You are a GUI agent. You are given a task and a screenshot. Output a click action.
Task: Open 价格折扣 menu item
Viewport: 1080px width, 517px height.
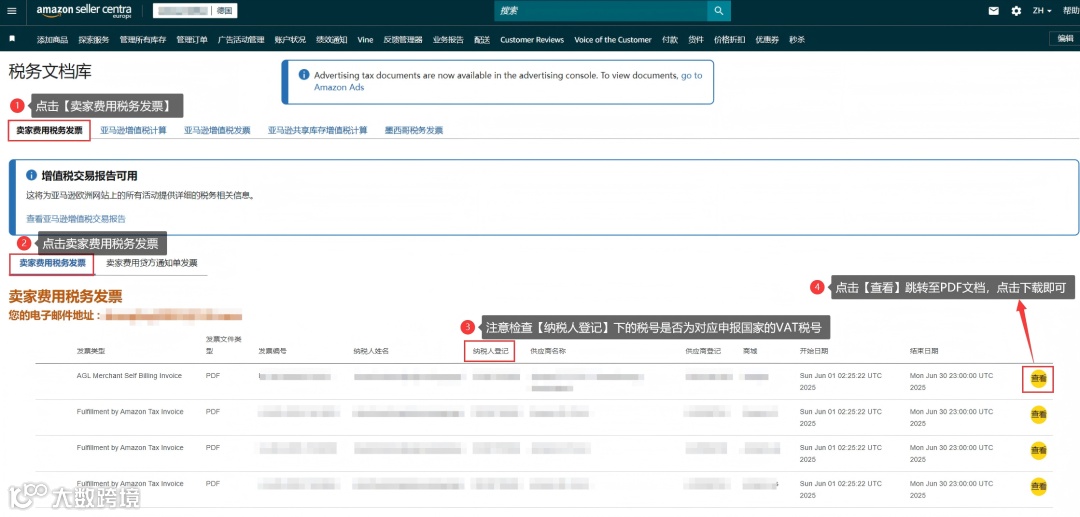(x=729, y=40)
